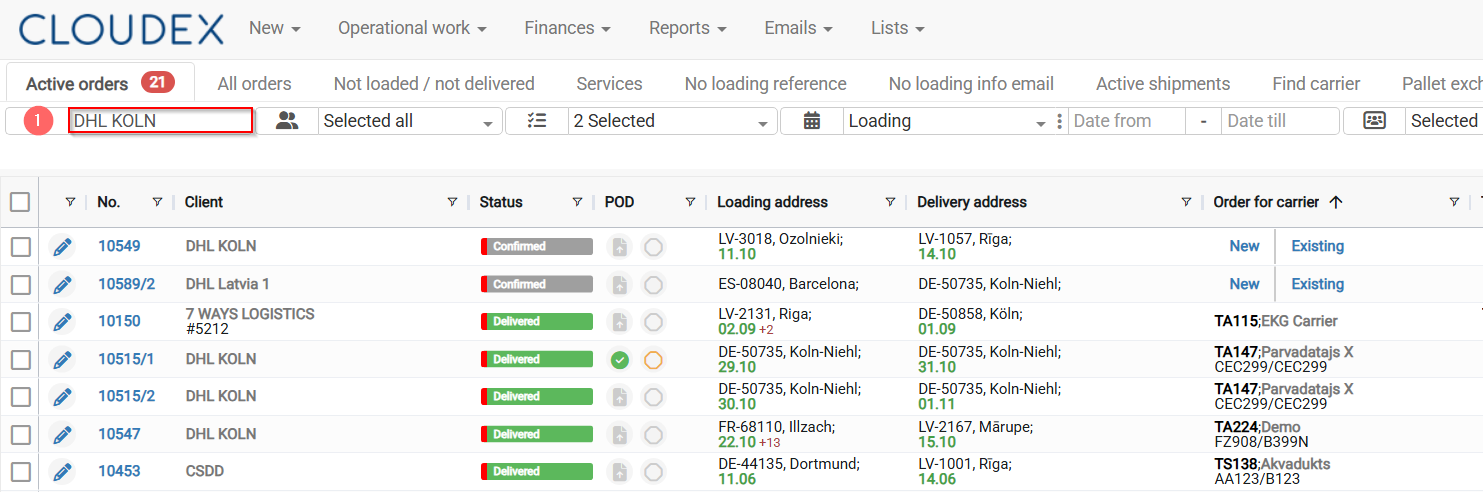Image resolution: width=1483 pixels, height=492 pixels.
Task: Click the calendar icon beside Loading
Action: point(812,121)
